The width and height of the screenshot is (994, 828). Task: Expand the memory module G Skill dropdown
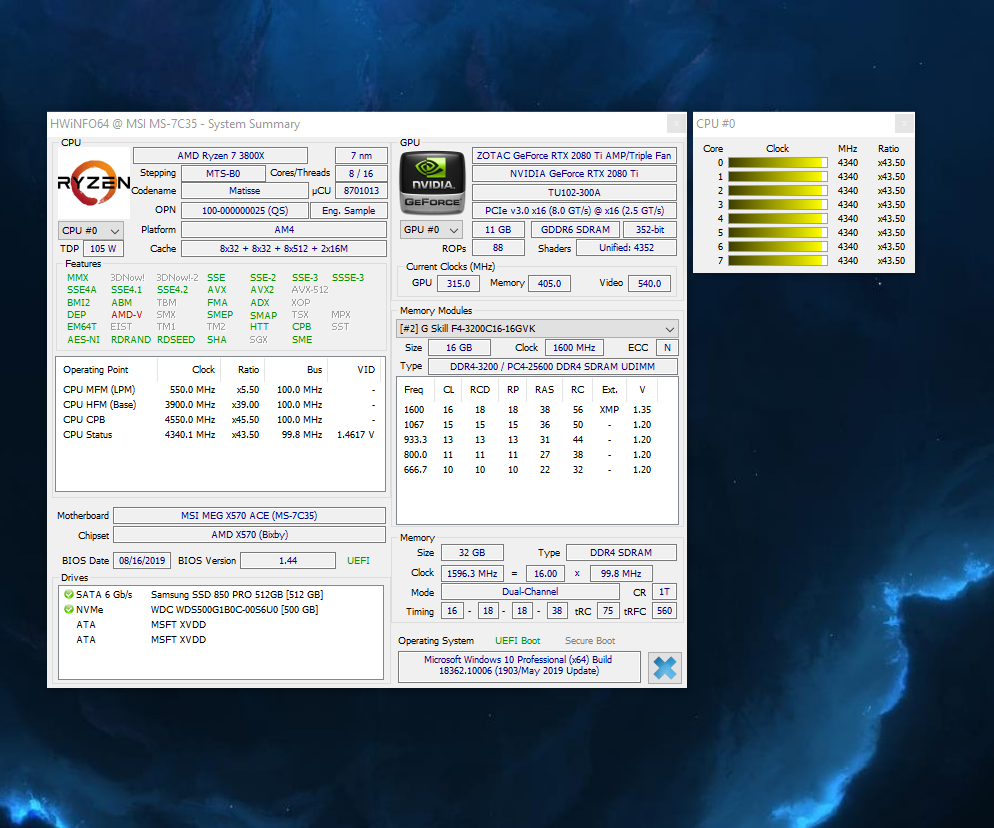click(537, 328)
